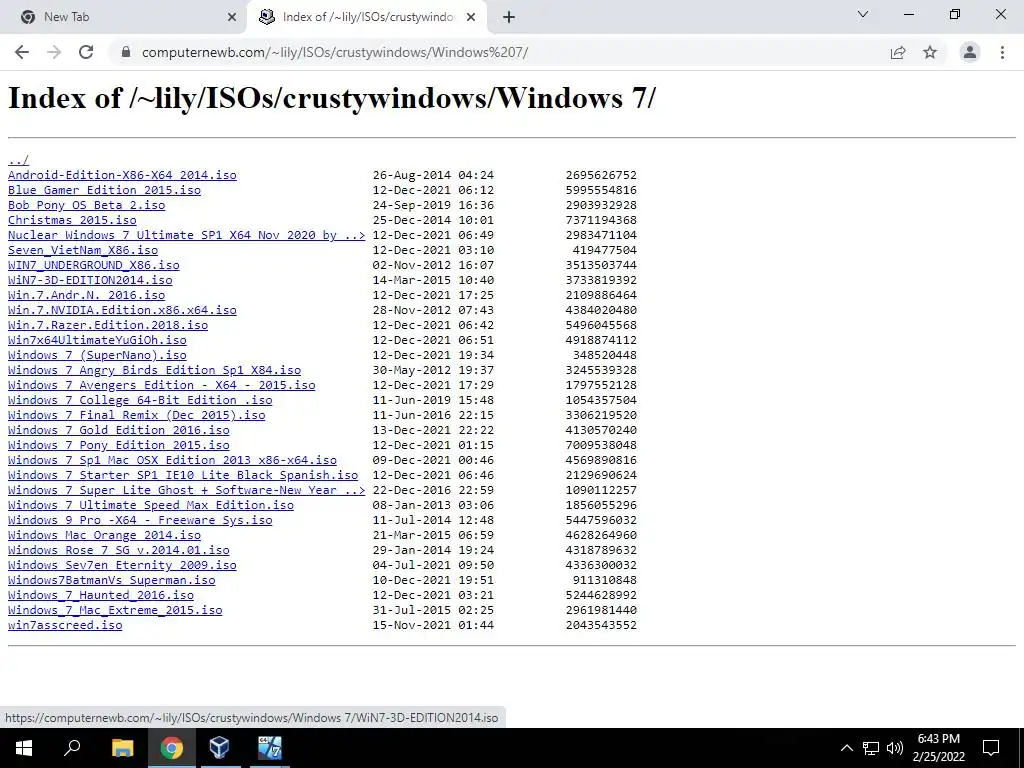Open a new tab with the plus button

coord(509,18)
